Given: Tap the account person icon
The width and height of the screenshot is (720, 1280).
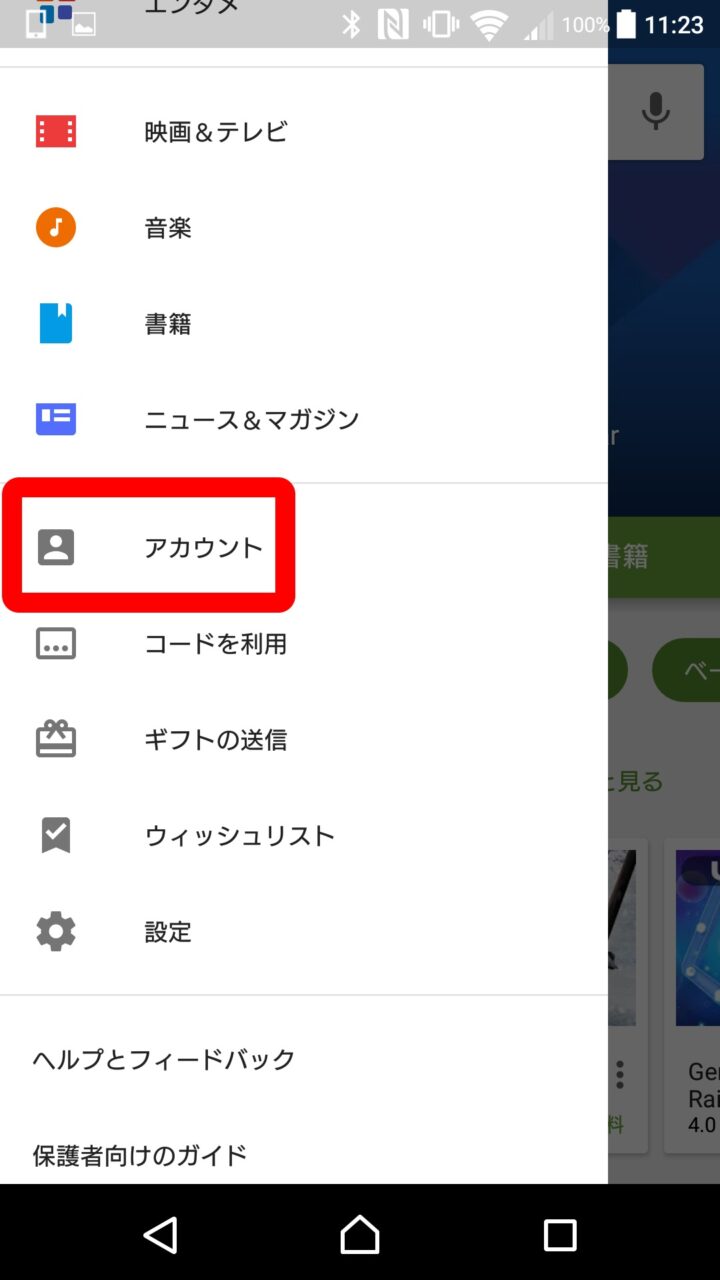Looking at the screenshot, I should (56, 547).
